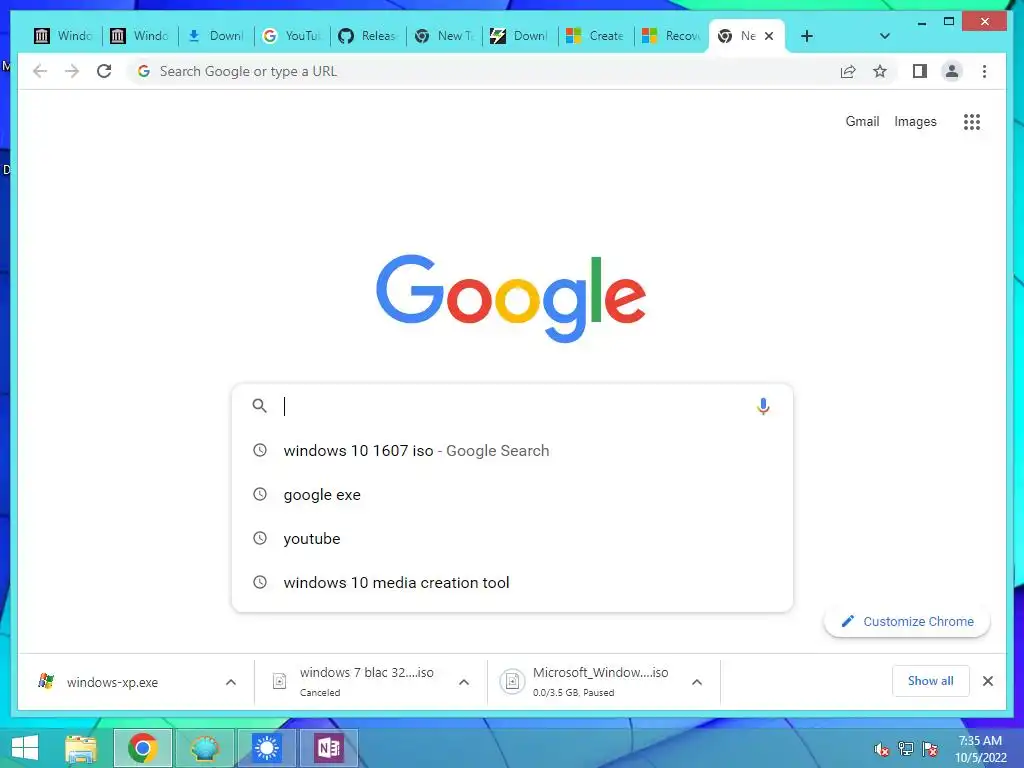The width and height of the screenshot is (1024, 768).
Task: Switch to second Windo tab
Action: pyautogui.click(x=139, y=36)
